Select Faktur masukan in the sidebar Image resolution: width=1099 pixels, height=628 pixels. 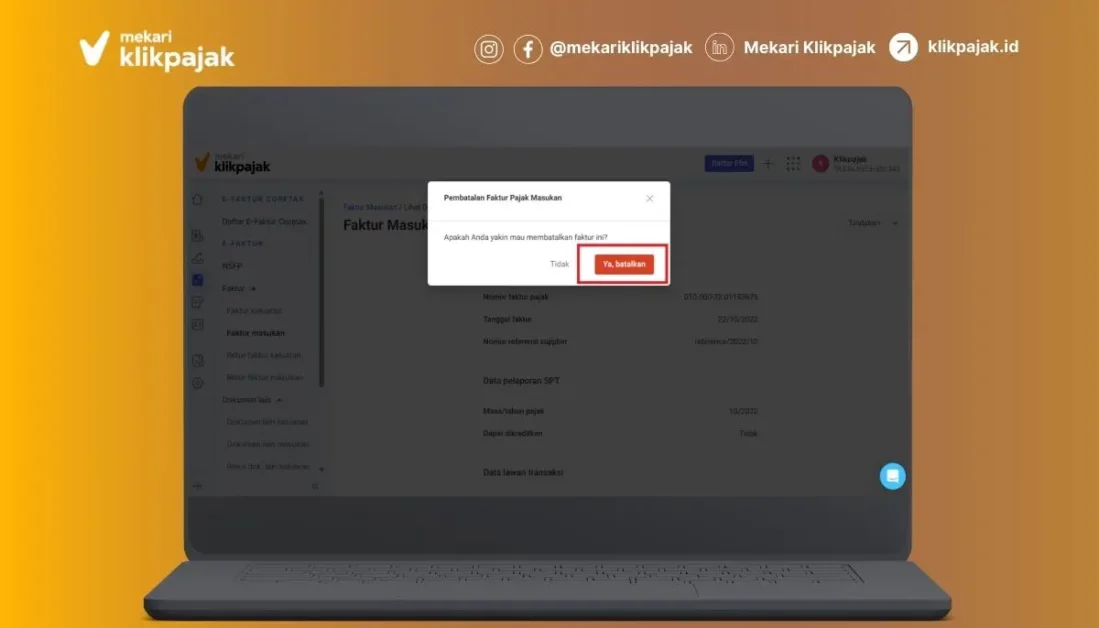tap(255, 333)
